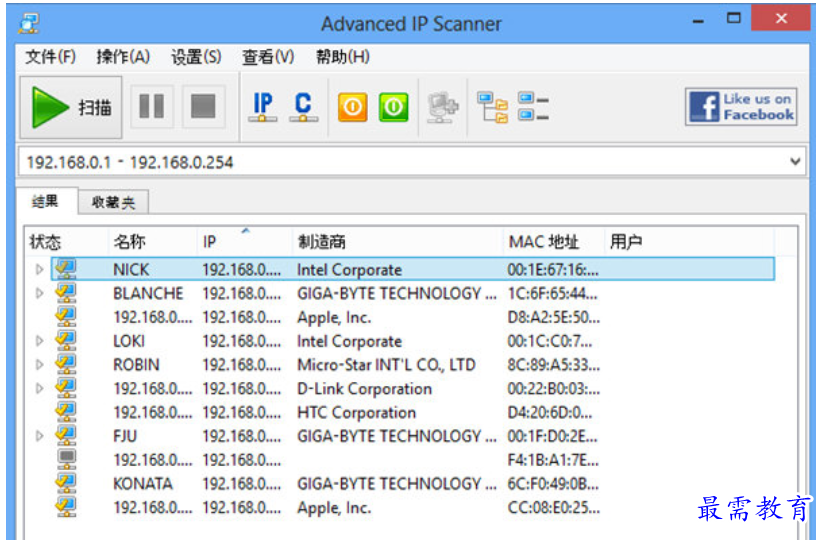Expand the LOKI row
819x540 pixels.
[39, 341]
